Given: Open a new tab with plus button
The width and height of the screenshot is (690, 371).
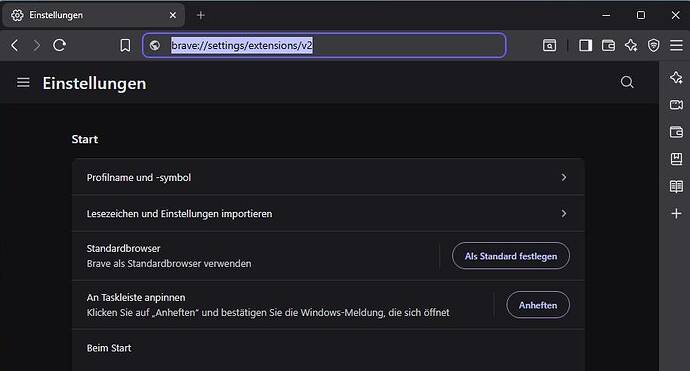Looking at the screenshot, I should click(201, 15).
